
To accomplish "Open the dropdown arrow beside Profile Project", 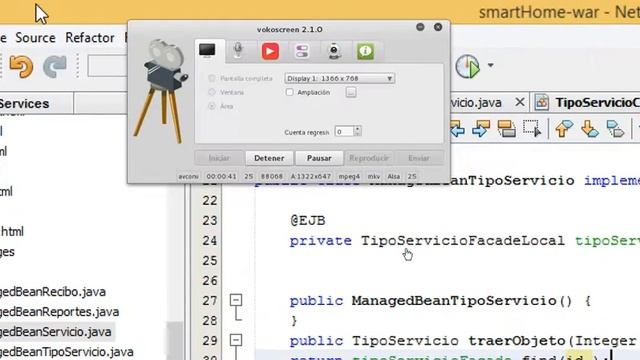I will (491, 65).
